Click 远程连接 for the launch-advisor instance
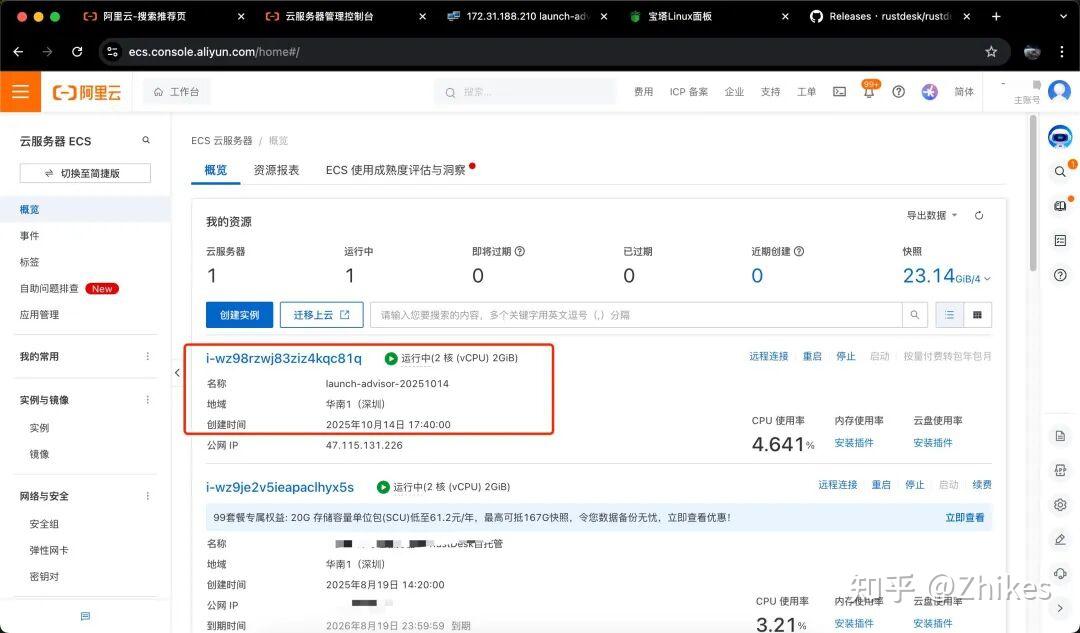The image size is (1080, 633). [769, 356]
